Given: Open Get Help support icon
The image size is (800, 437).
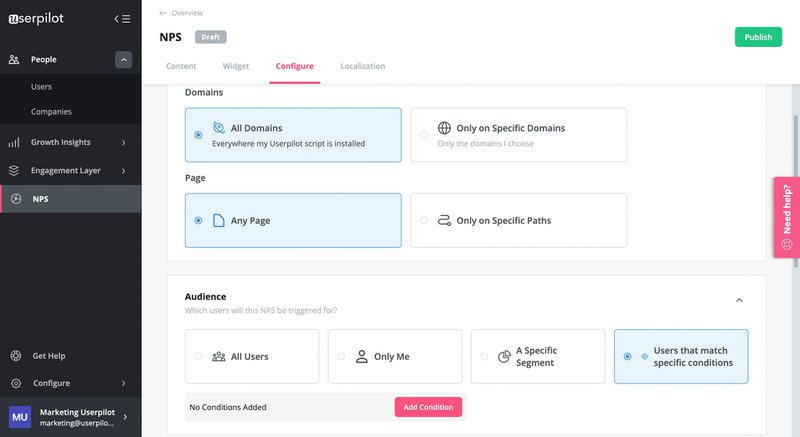Looking at the screenshot, I should pyautogui.click(x=15, y=356).
